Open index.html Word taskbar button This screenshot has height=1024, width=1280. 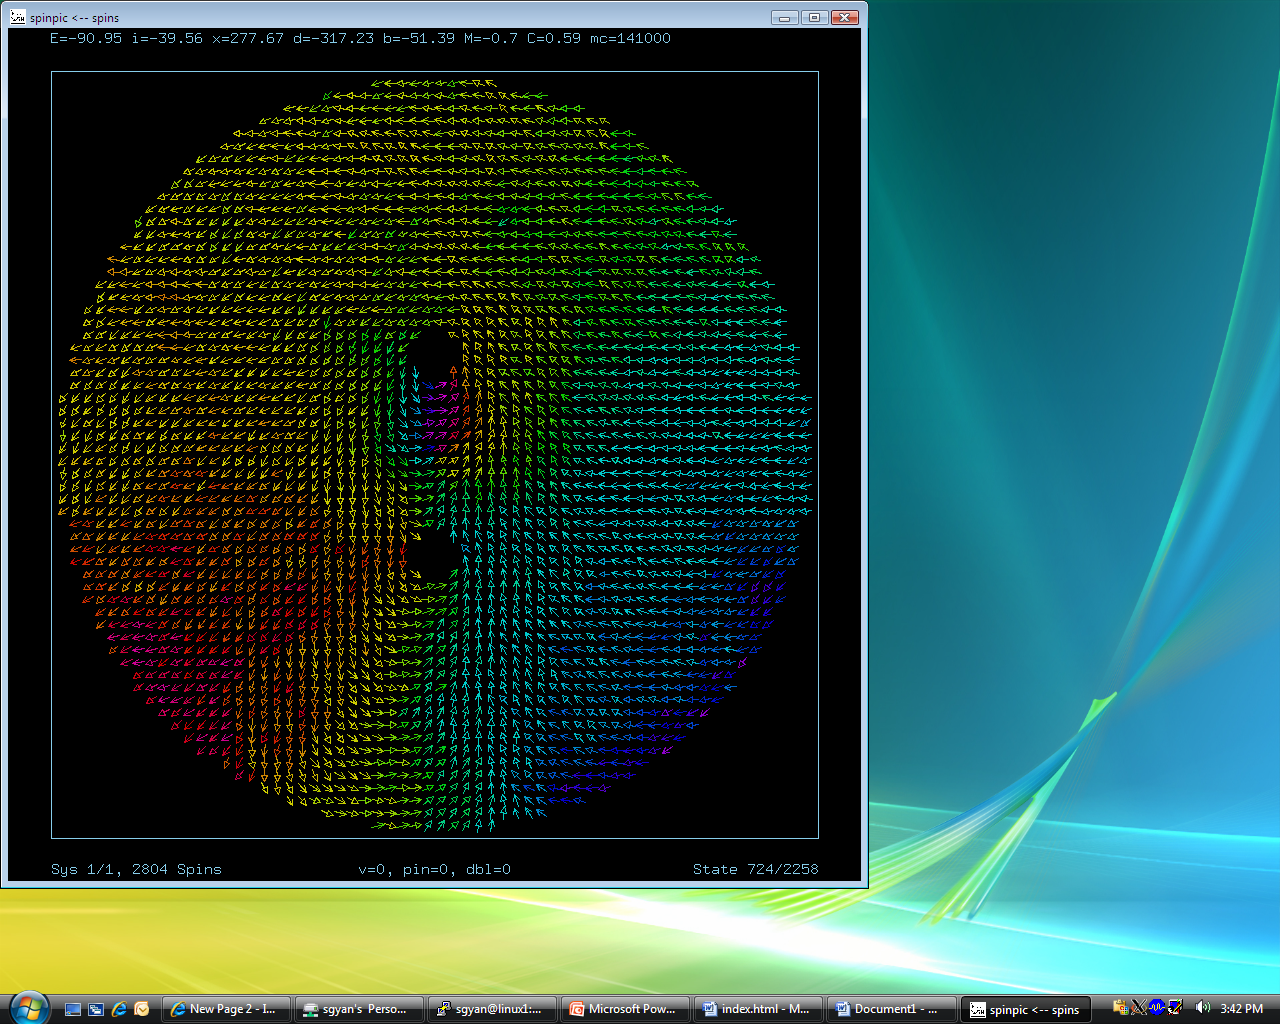tap(760, 1009)
